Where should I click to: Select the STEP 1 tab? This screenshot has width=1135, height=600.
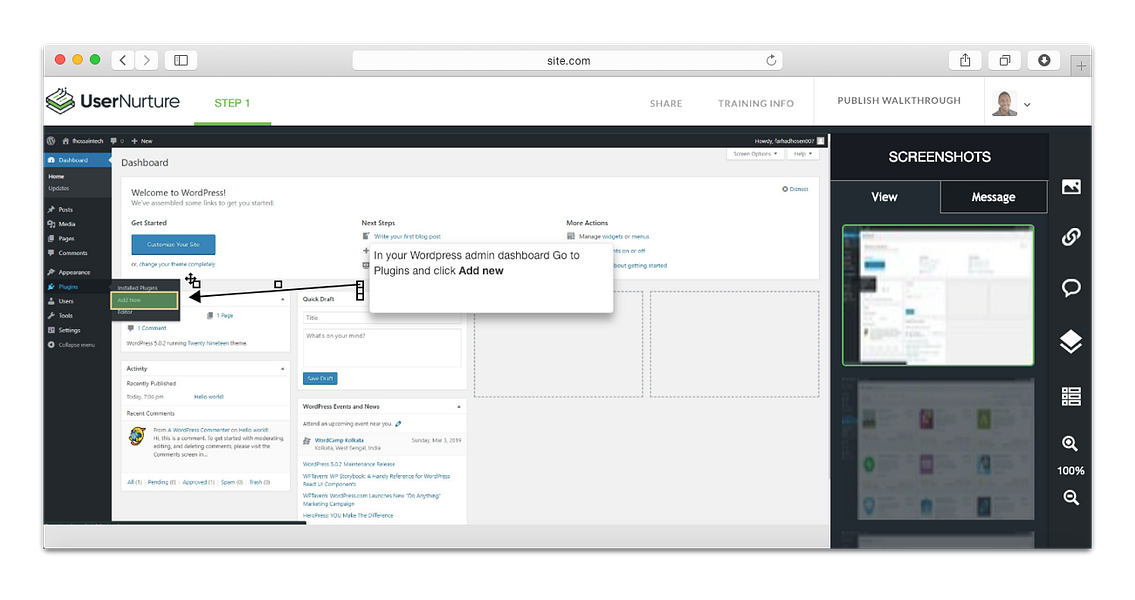click(232, 103)
